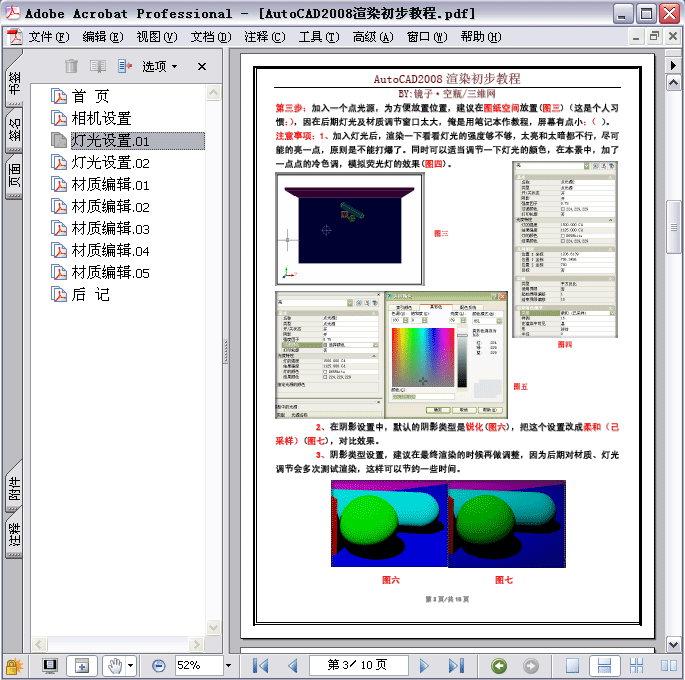Open the 注释(C) menu
Viewport: 685px width, 680px height.
265,37
